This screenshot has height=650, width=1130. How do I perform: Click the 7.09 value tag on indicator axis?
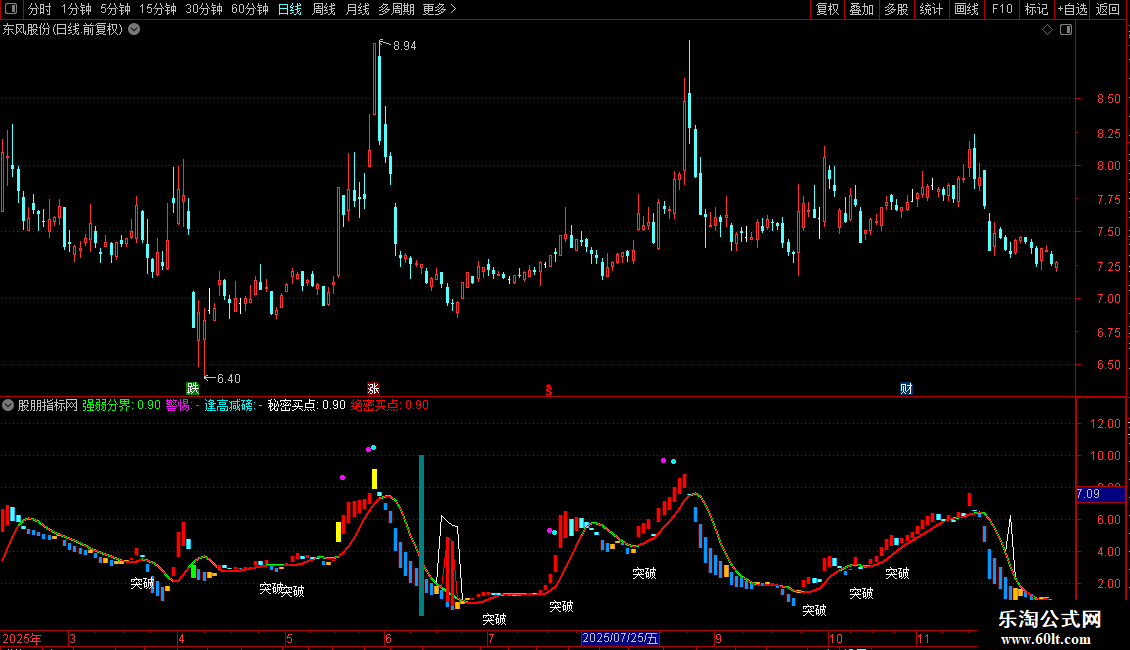point(1100,494)
